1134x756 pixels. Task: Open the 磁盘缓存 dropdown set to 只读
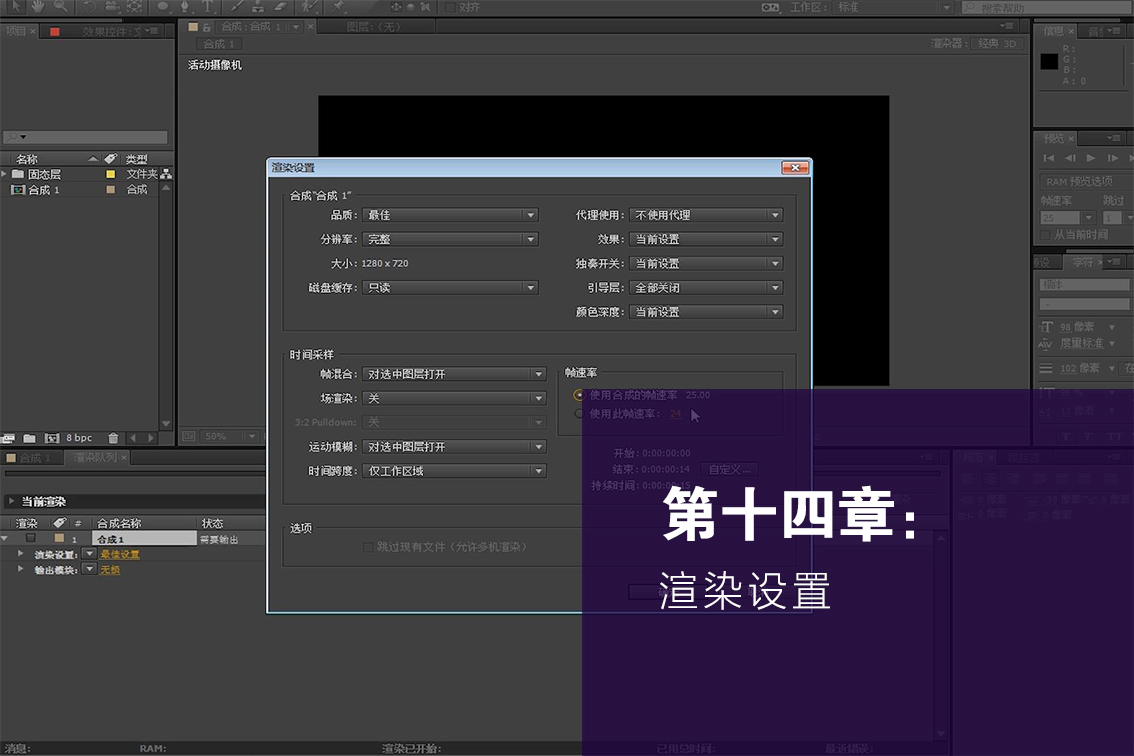pyautogui.click(x=450, y=287)
